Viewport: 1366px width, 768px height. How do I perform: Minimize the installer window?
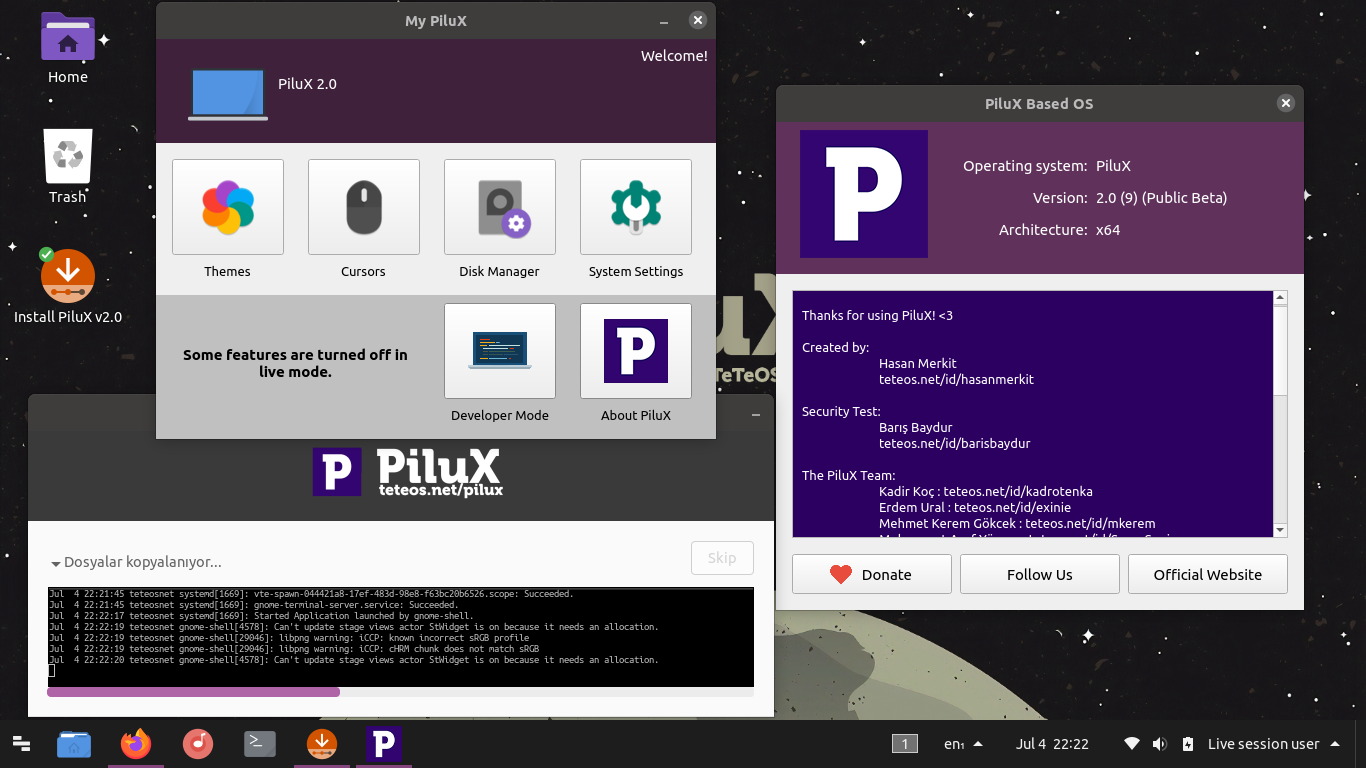(756, 413)
